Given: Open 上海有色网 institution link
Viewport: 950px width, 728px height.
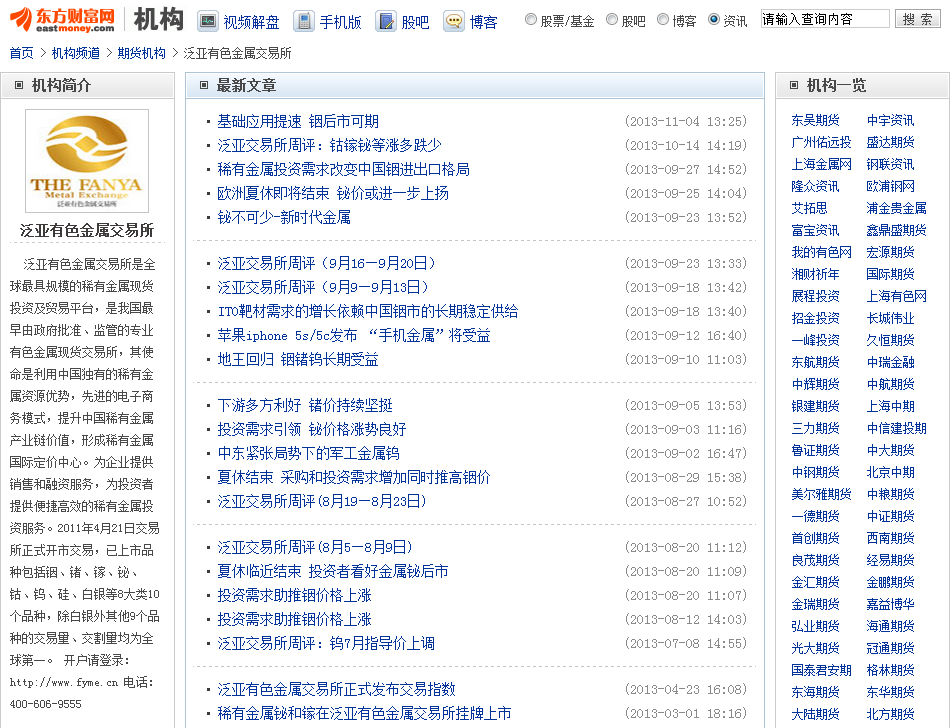Looking at the screenshot, I should pyautogui.click(x=897, y=296).
